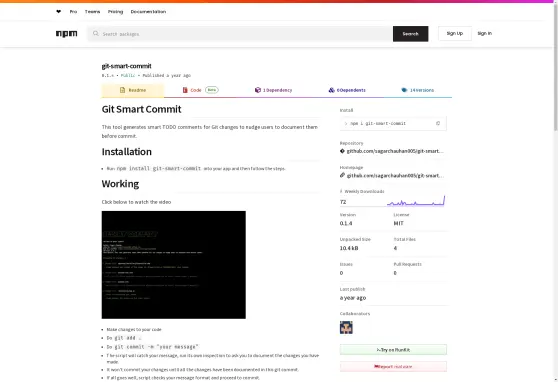
Task: Open the 14 Versions tab
Action: (x=417, y=90)
